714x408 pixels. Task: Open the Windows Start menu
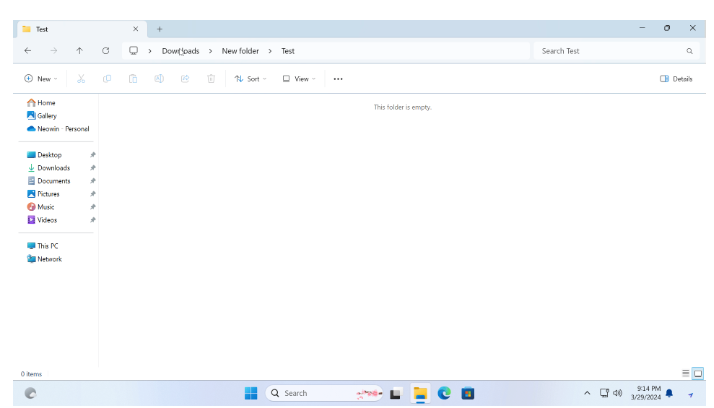tap(251, 393)
